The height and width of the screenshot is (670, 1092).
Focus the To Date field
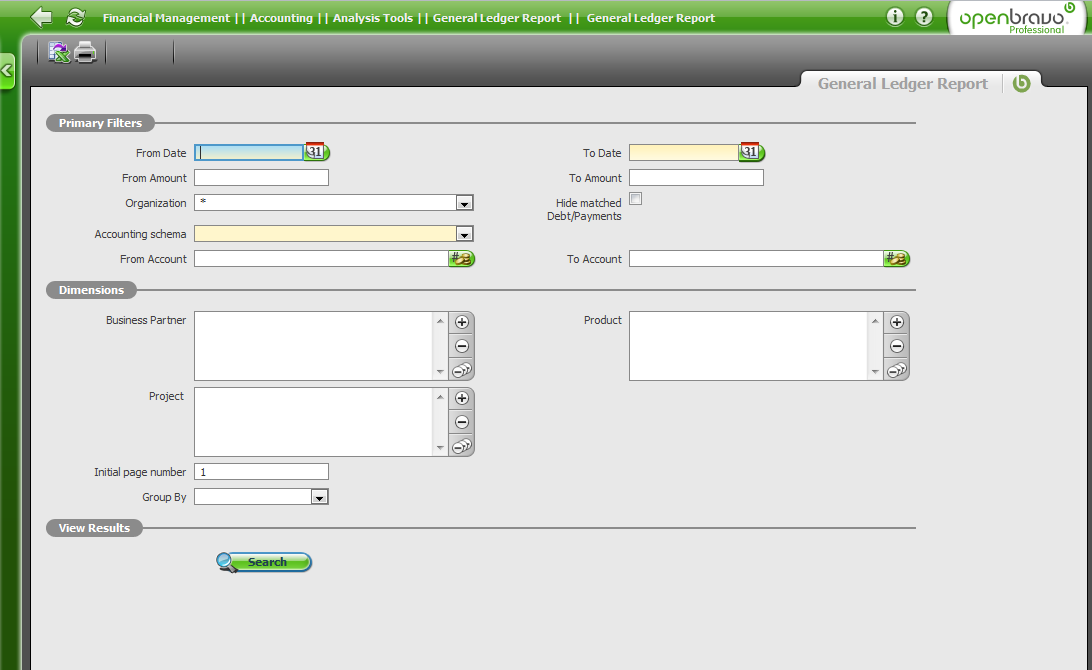(x=684, y=153)
